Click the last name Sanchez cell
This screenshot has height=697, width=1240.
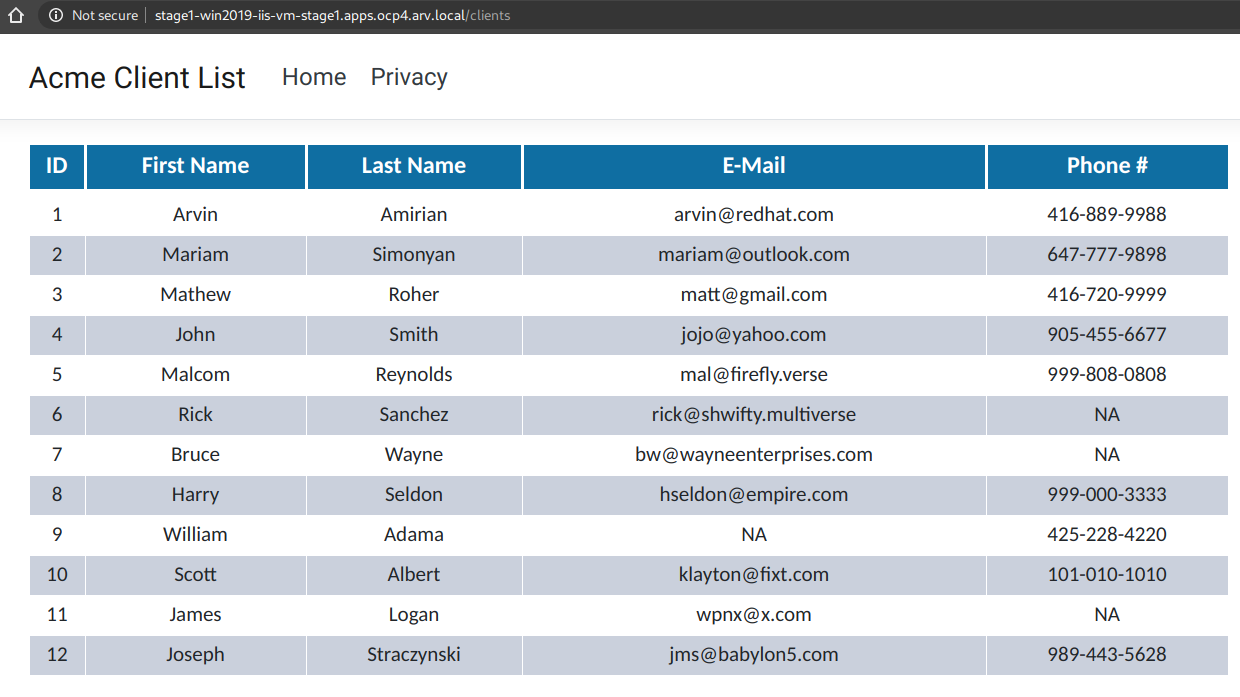(x=414, y=414)
